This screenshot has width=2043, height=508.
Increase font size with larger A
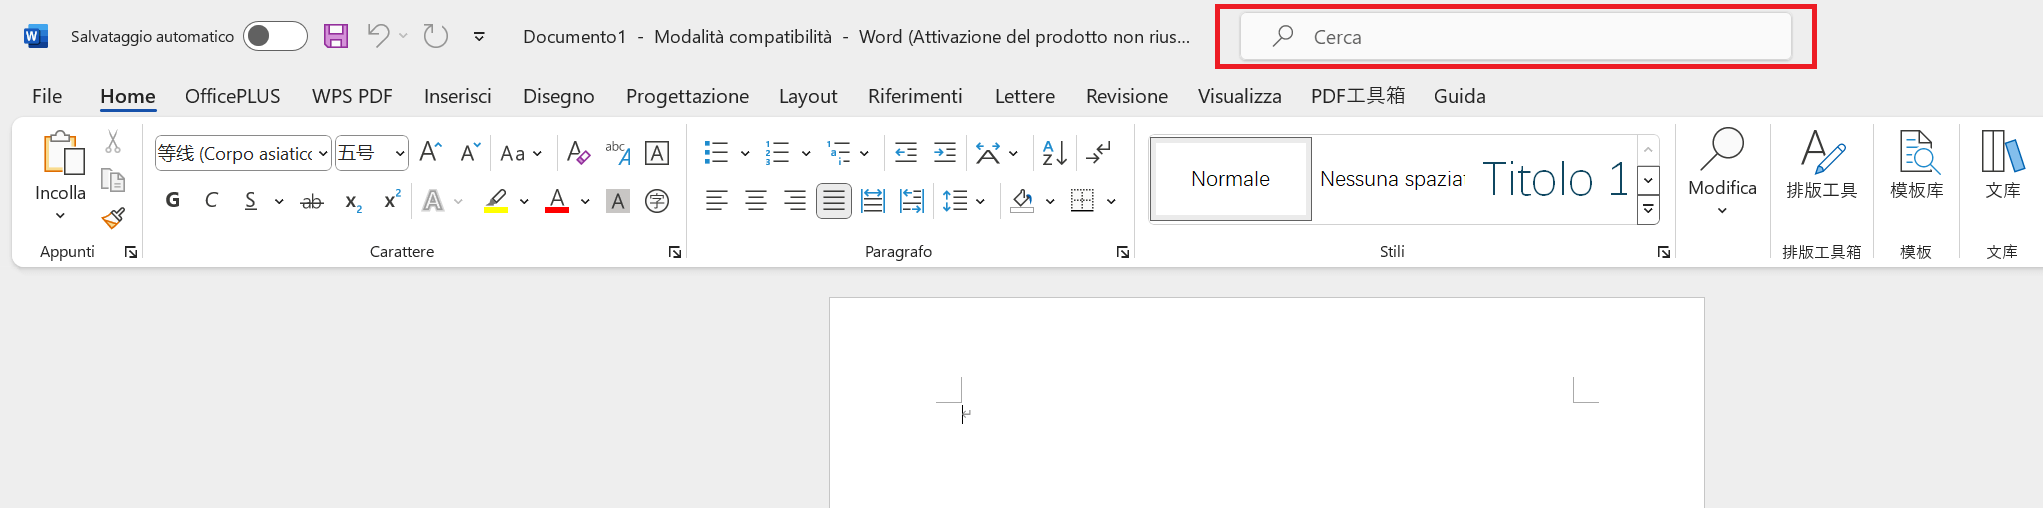pyautogui.click(x=430, y=152)
